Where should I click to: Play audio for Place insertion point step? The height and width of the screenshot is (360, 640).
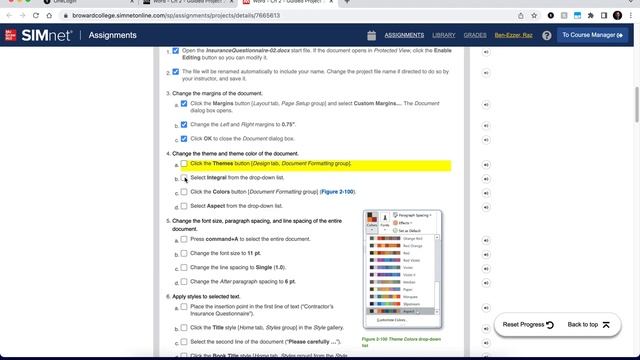coord(486,308)
